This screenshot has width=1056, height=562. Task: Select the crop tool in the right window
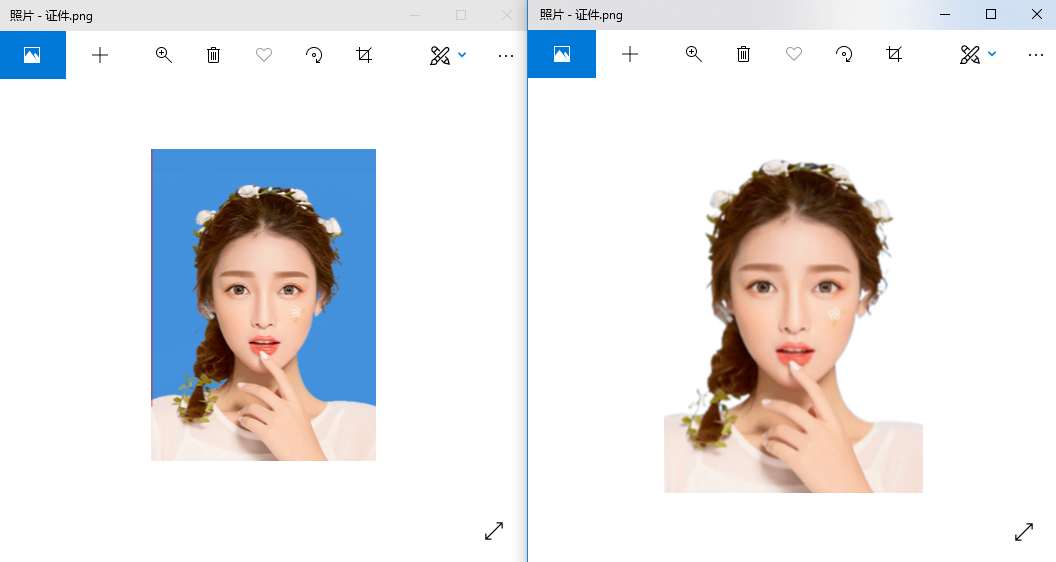(x=894, y=55)
